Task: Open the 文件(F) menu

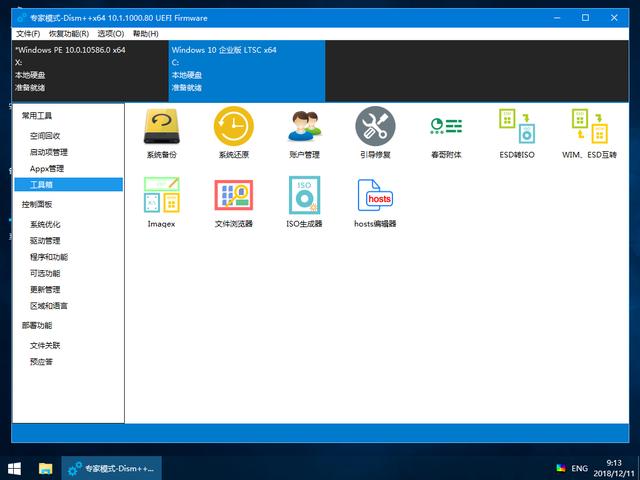Action: [x=28, y=33]
